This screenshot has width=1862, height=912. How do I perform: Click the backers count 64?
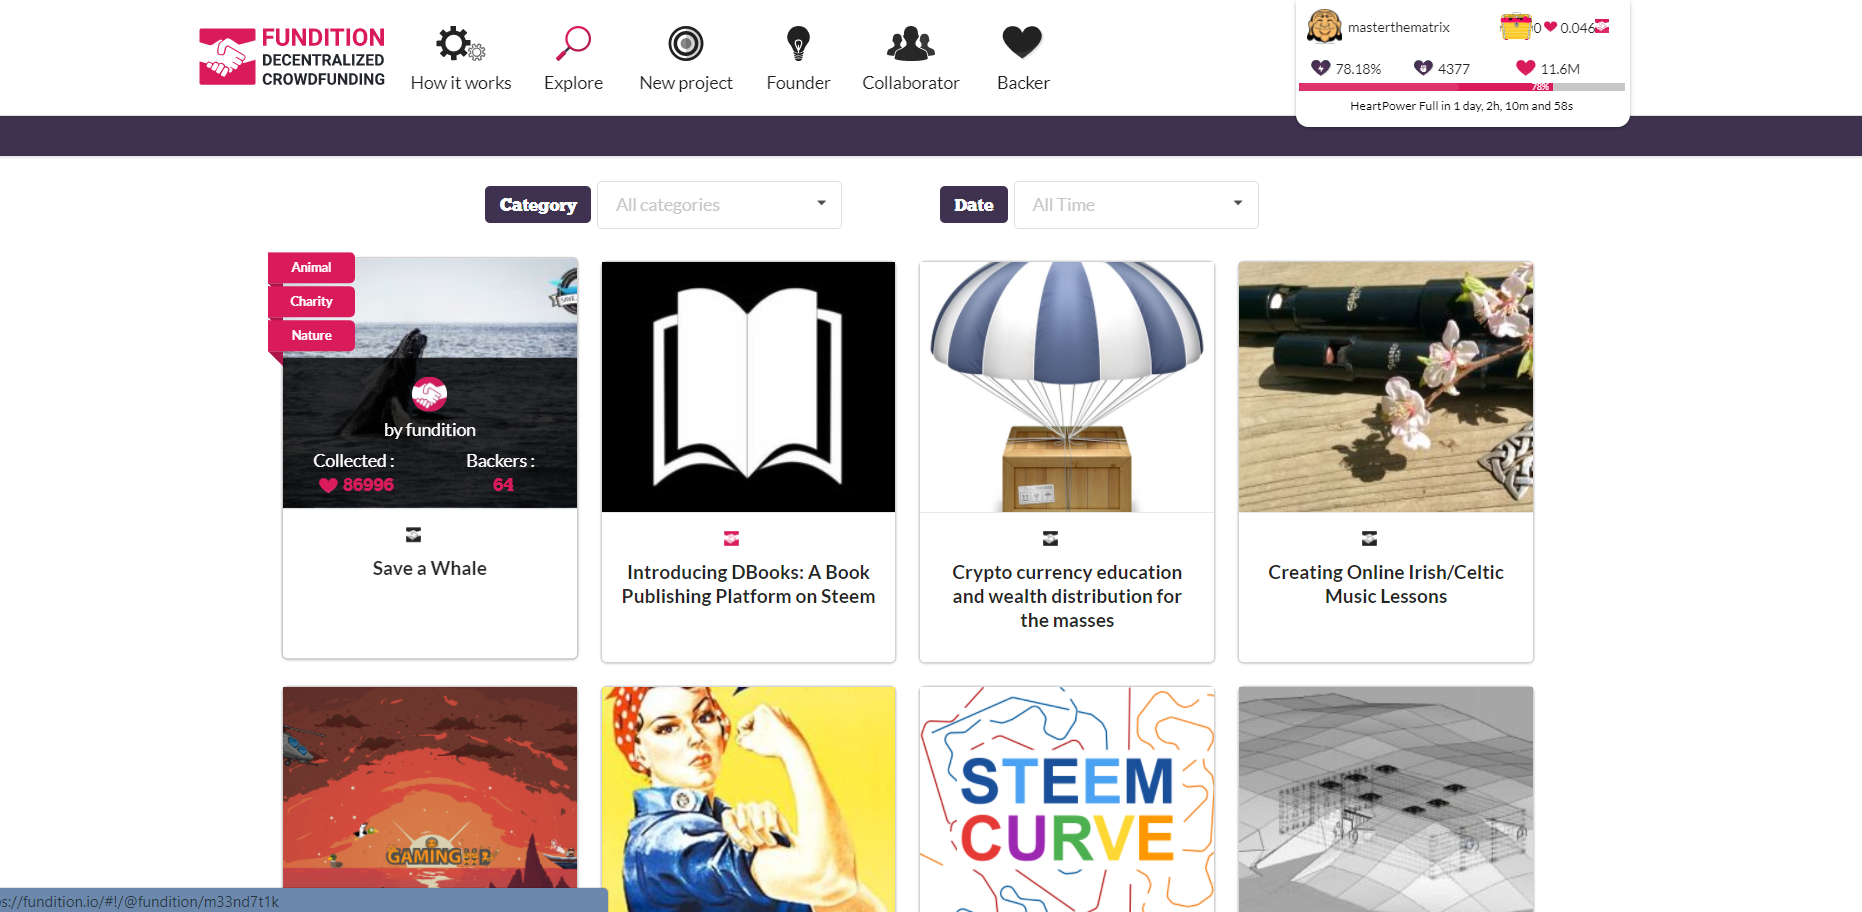pyautogui.click(x=503, y=485)
